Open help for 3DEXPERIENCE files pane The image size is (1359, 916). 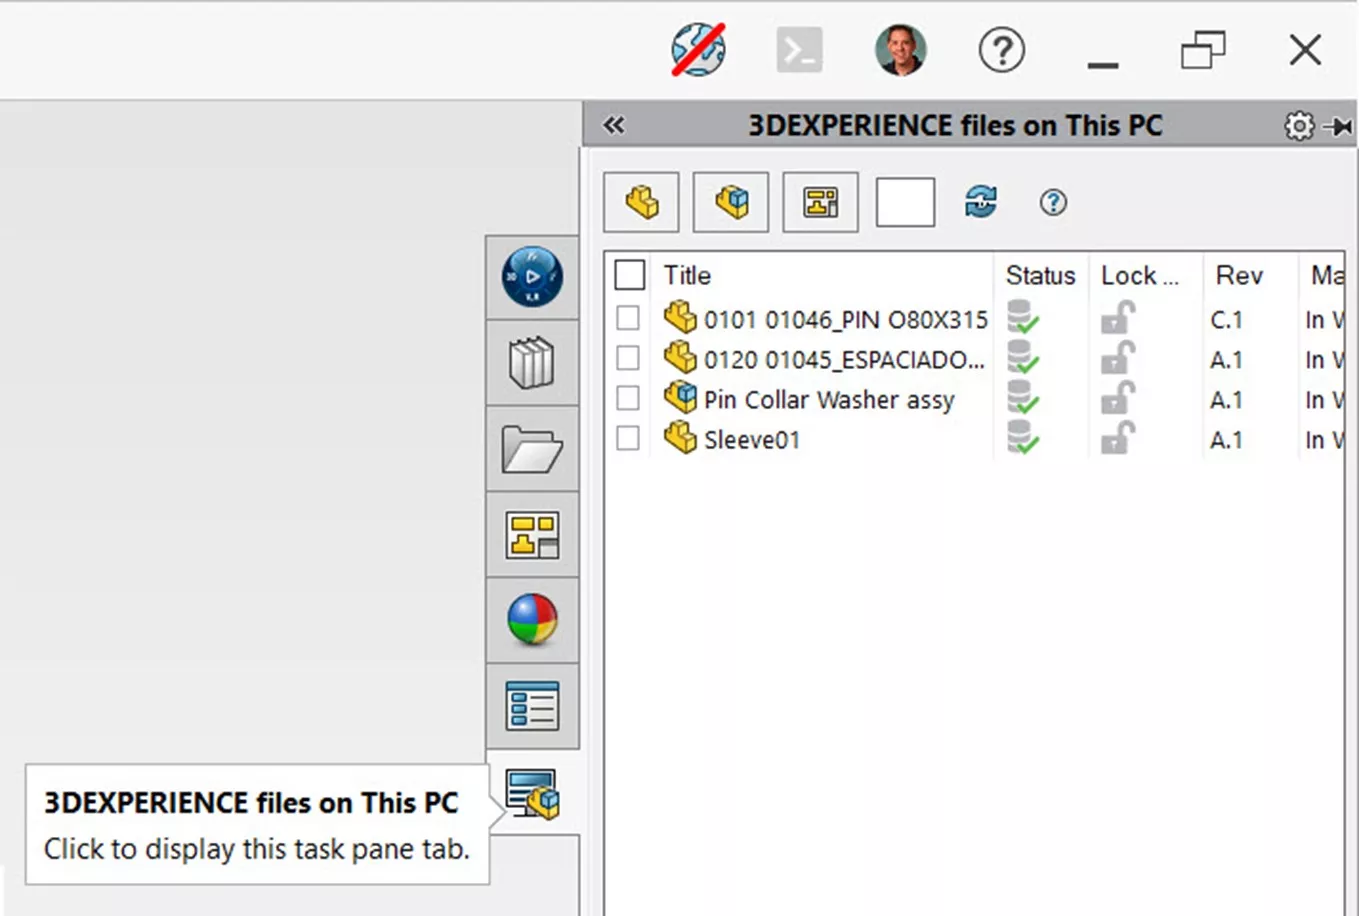coord(1052,203)
